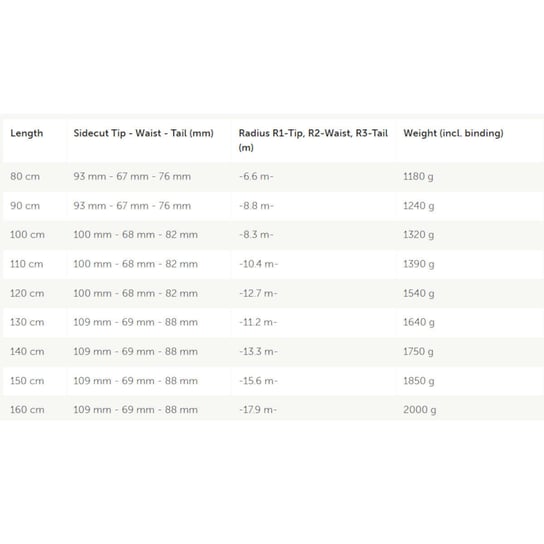Image resolution: width=544 pixels, height=544 pixels.
Task: Select the 100 cm length cell
Action: (x=27, y=235)
